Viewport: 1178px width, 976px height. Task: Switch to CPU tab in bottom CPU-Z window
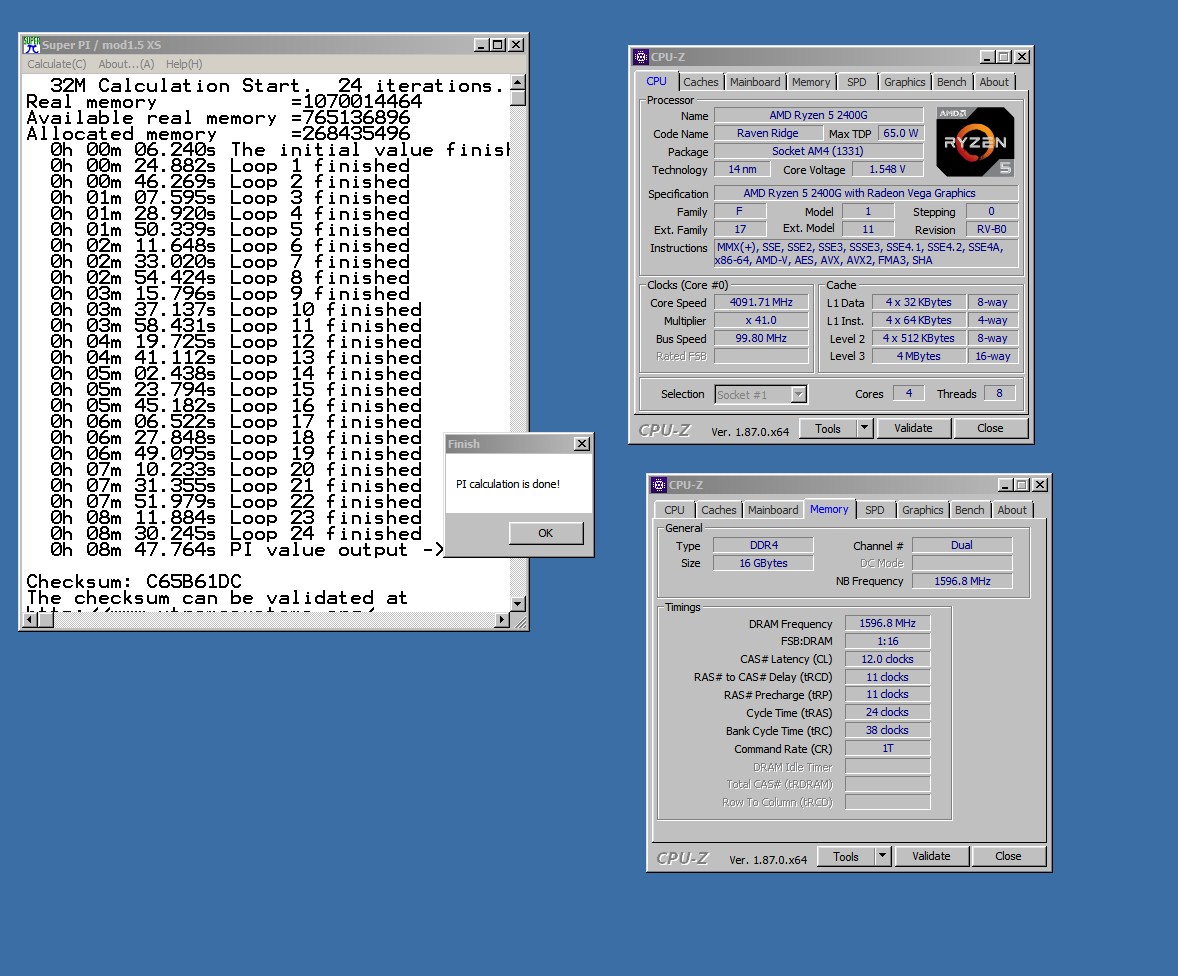point(675,510)
